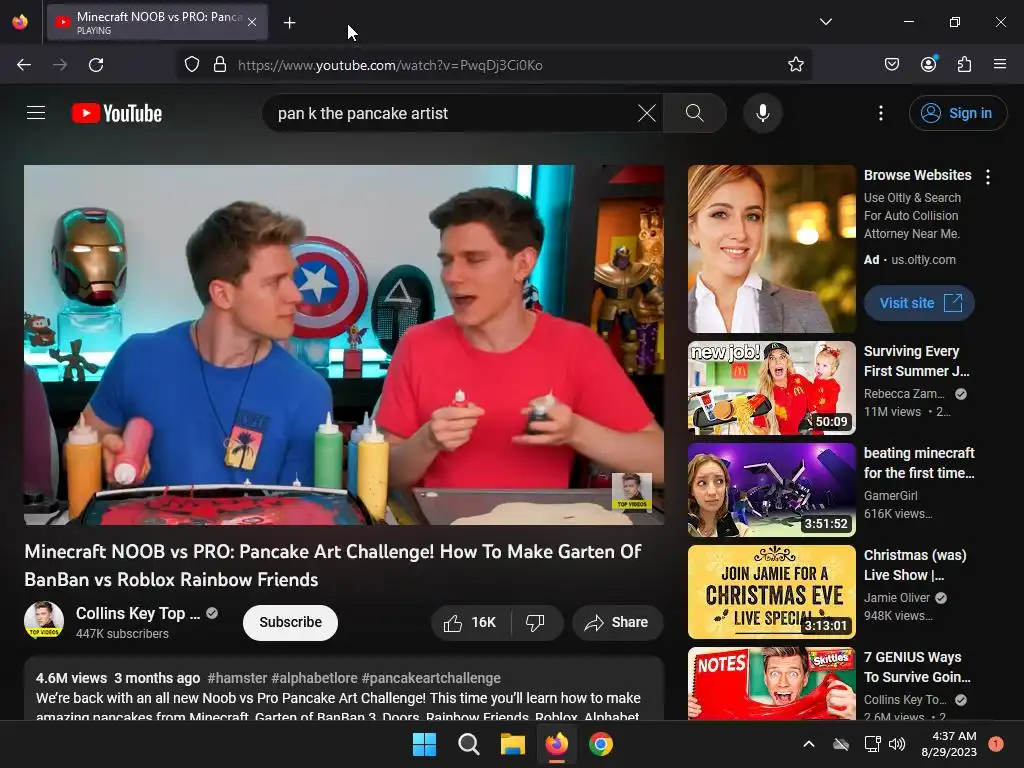The image size is (1024, 768).
Task: Open 7 GENIUS Ways To Survive title
Action: point(917,667)
